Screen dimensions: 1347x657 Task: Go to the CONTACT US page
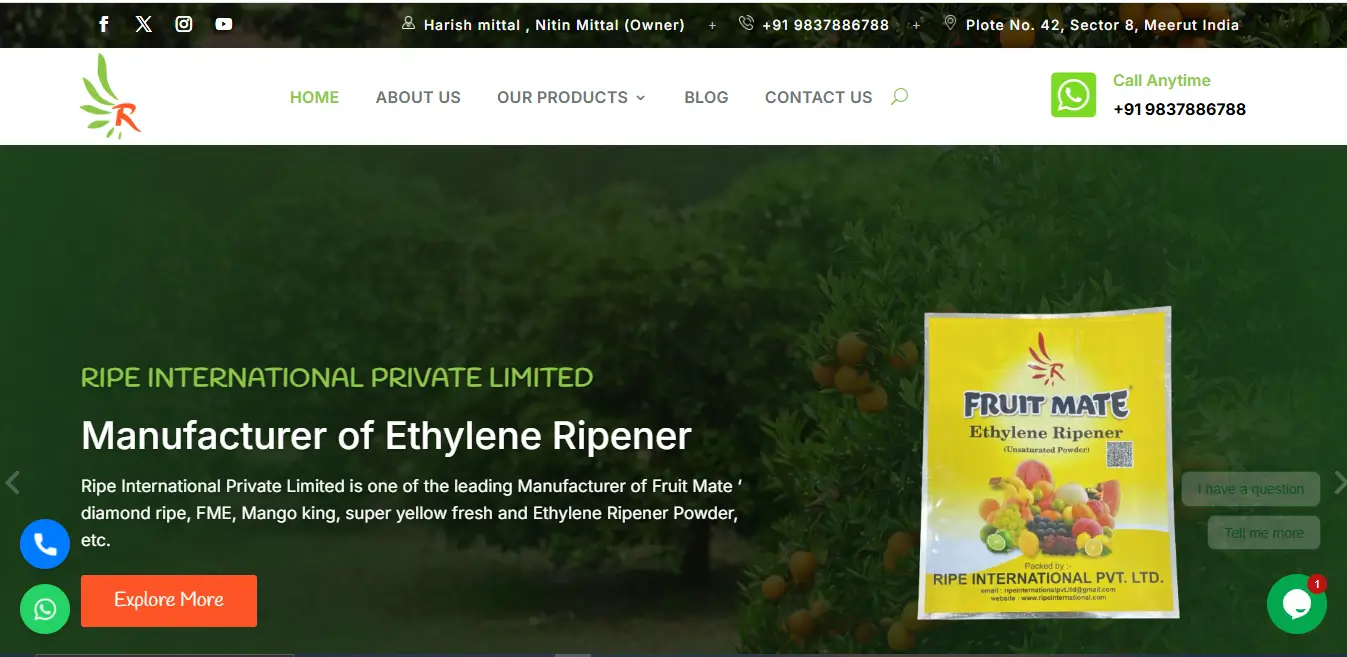[x=818, y=97]
